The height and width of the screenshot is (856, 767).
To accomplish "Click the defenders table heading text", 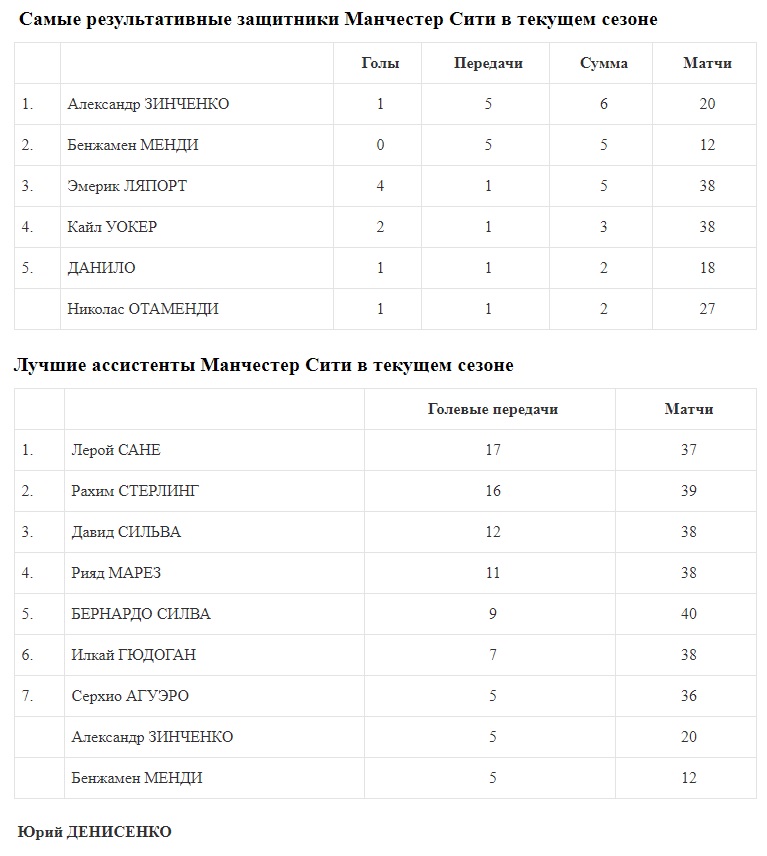I will point(338,20).
